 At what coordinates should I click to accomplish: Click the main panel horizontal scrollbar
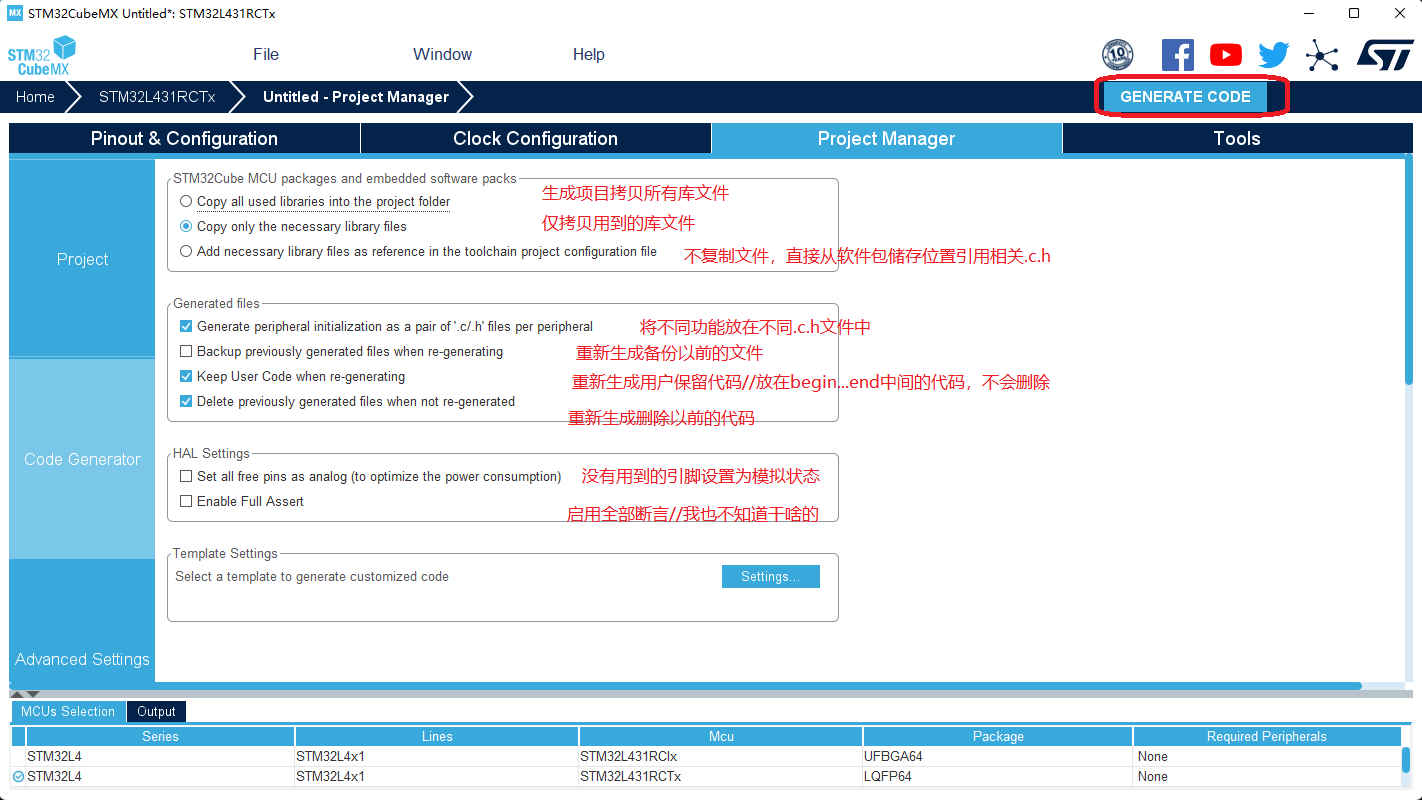click(686, 686)
